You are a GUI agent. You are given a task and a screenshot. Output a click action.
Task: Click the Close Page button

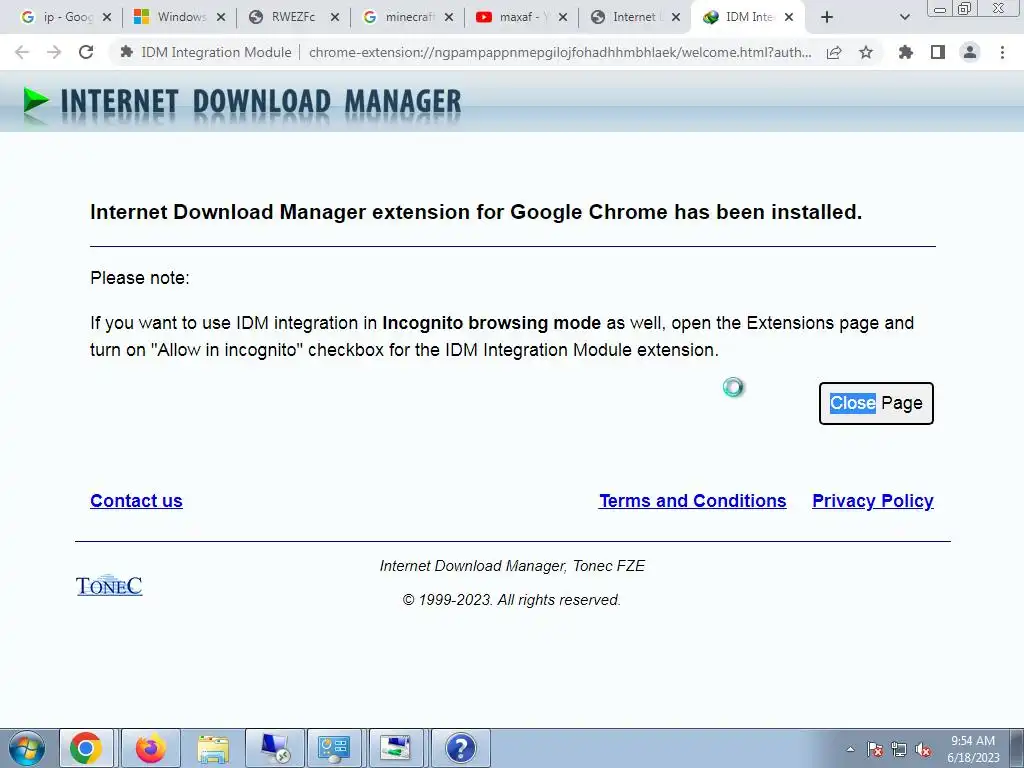[876, 403]
